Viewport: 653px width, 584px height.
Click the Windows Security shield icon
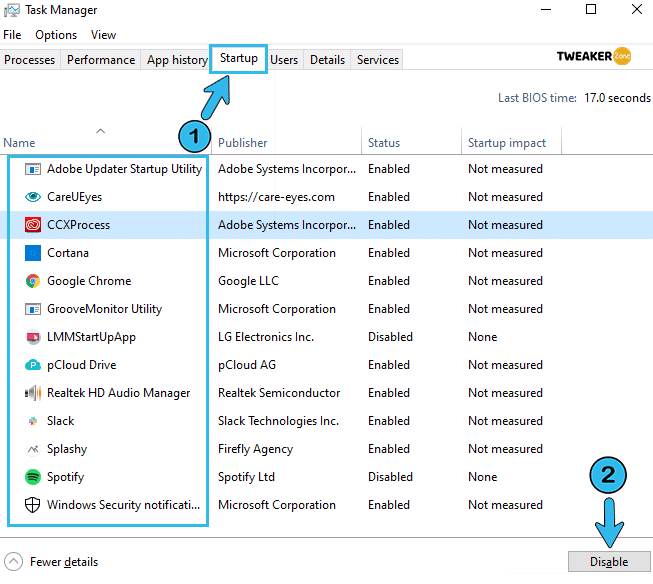(x=32, y=505)
